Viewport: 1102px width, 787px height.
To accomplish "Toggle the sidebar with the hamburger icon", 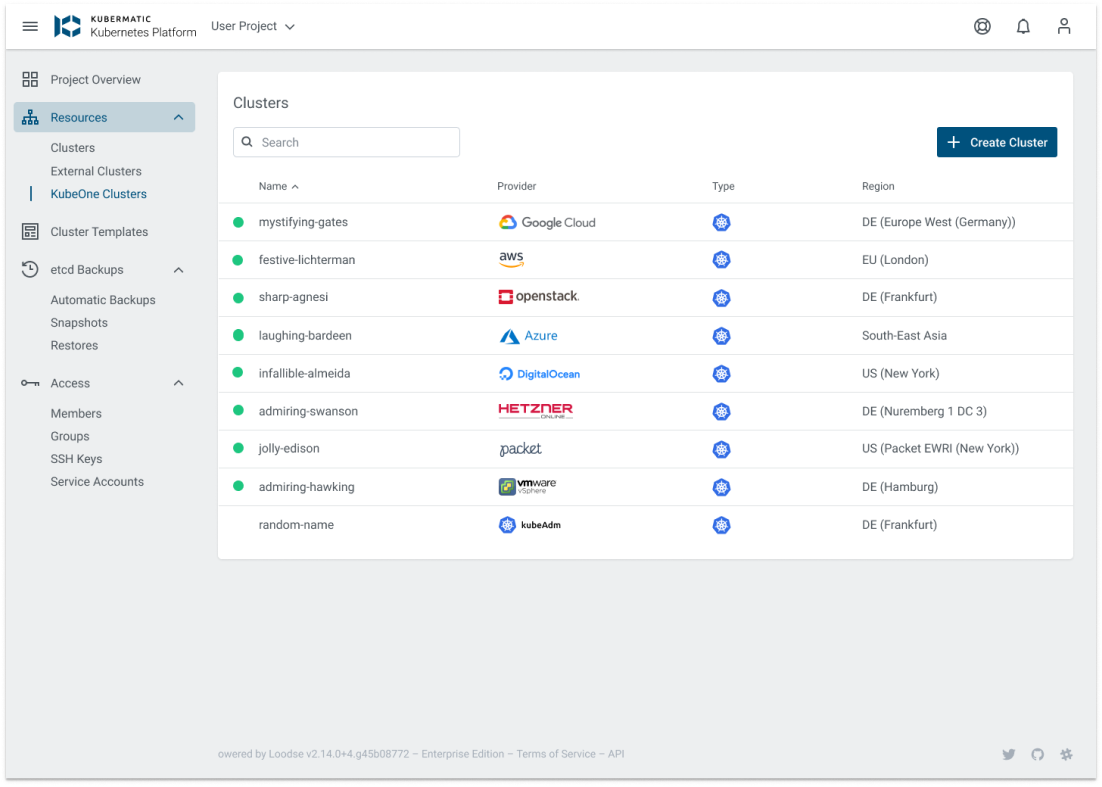I will pos(29,26).
